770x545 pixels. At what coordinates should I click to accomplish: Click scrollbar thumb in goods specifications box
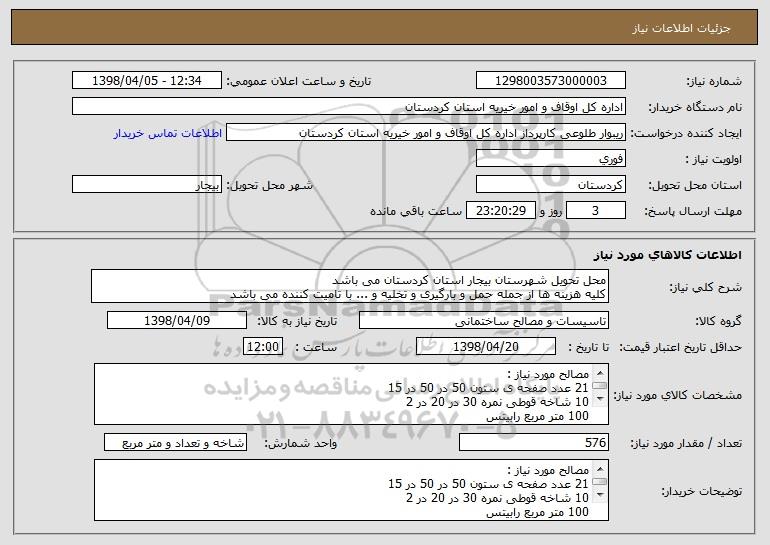coord(600,386)
